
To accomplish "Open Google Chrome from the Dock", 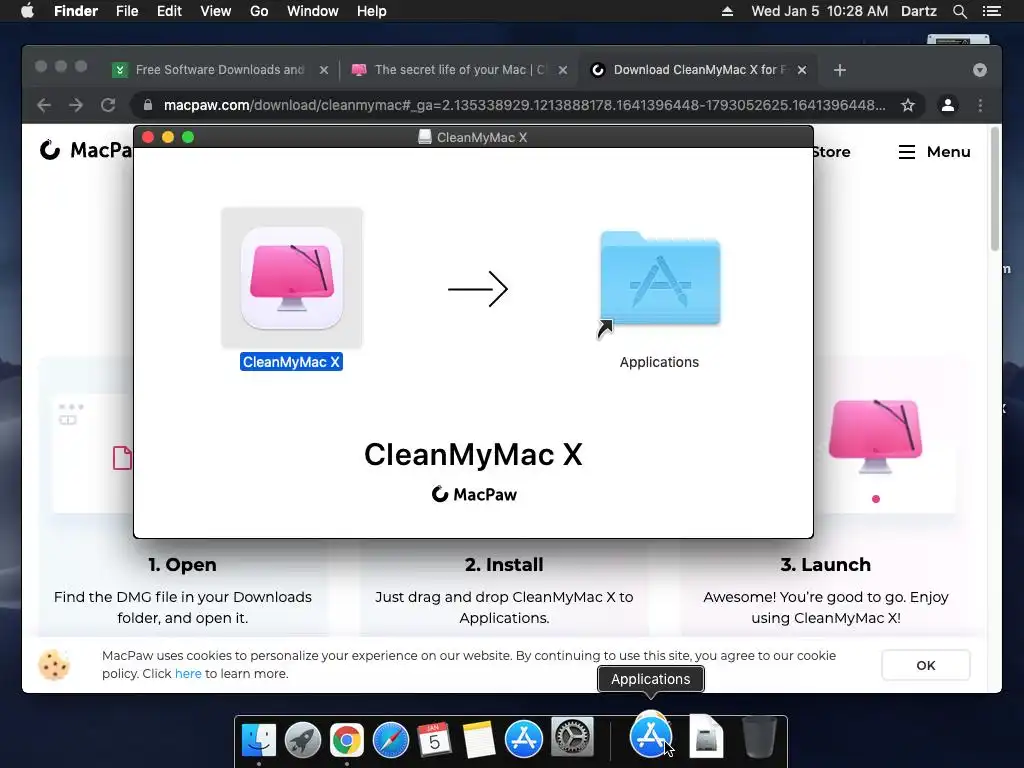I will click(347, 740).
